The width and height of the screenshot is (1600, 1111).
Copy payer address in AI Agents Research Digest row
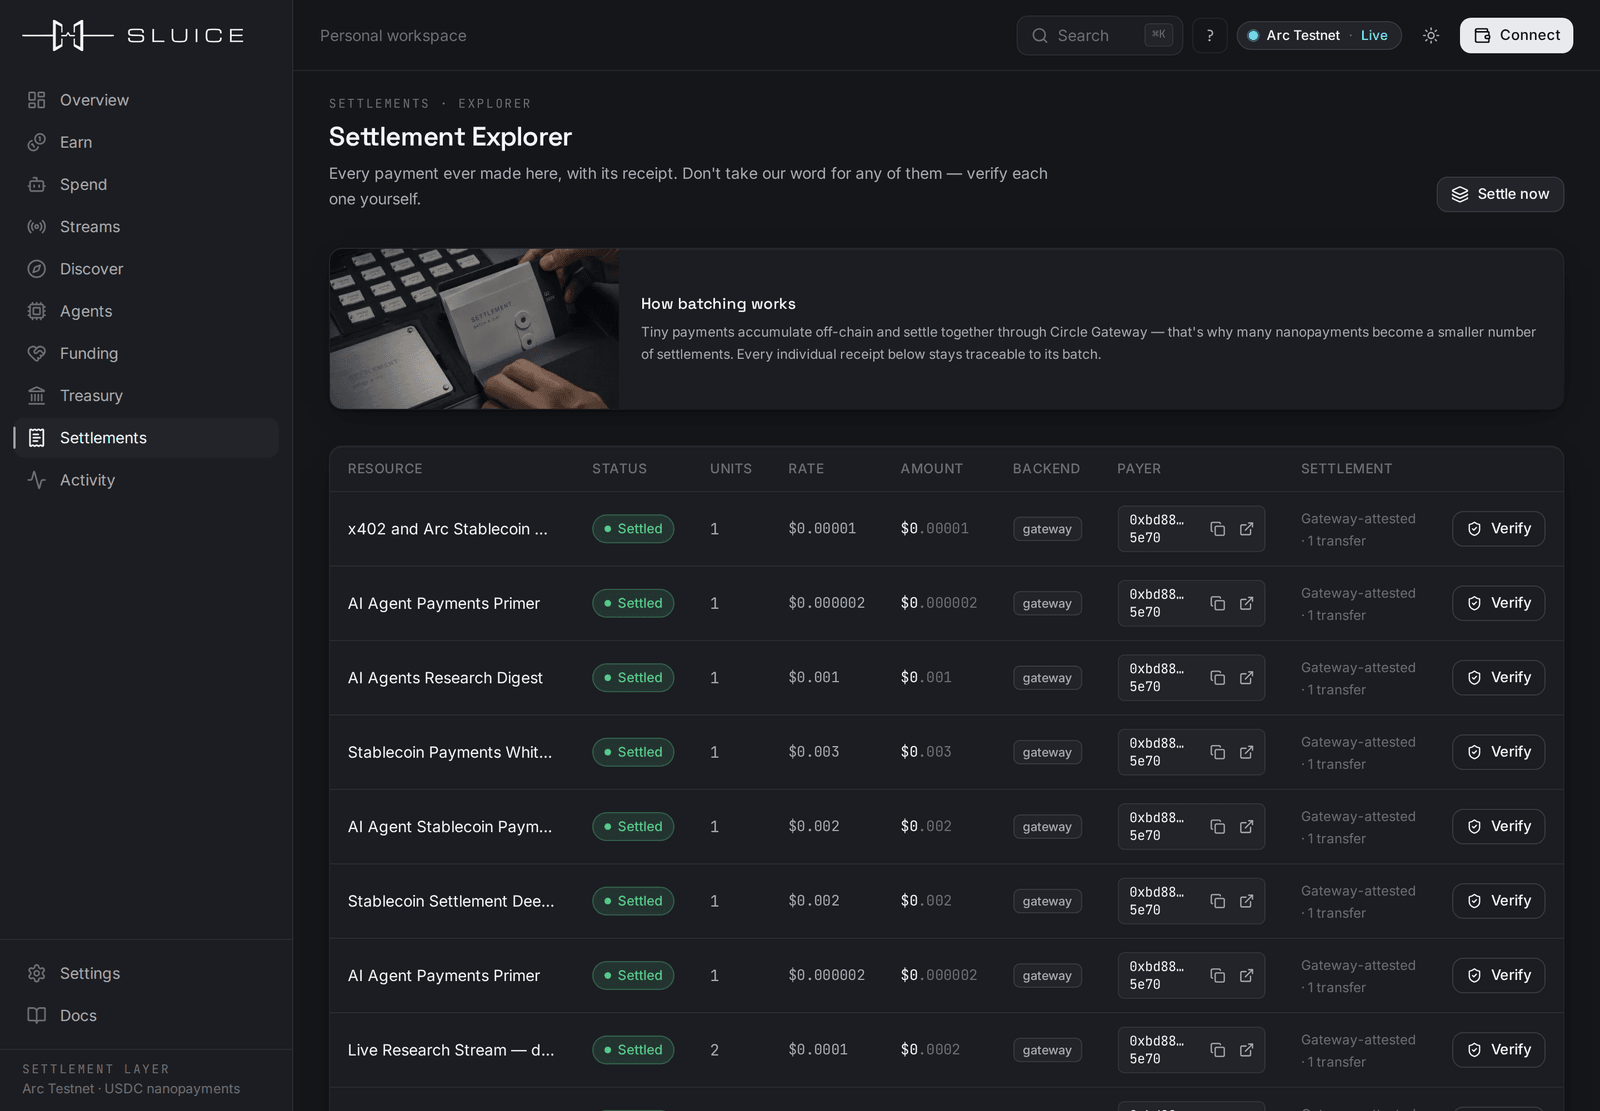(x=1217, y=678)
